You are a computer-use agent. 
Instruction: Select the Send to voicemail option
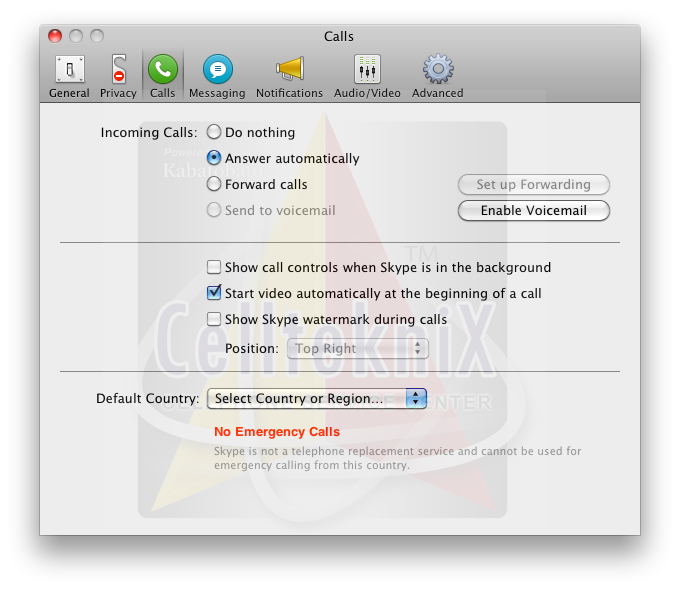[x=214, y=210]
